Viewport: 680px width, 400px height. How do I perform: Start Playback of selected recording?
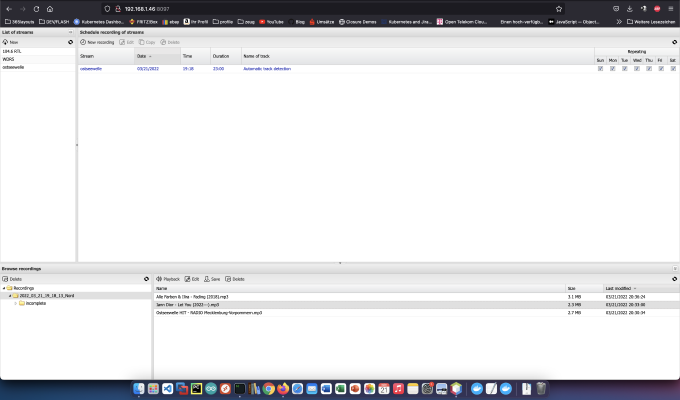click(x=167, y=279)
